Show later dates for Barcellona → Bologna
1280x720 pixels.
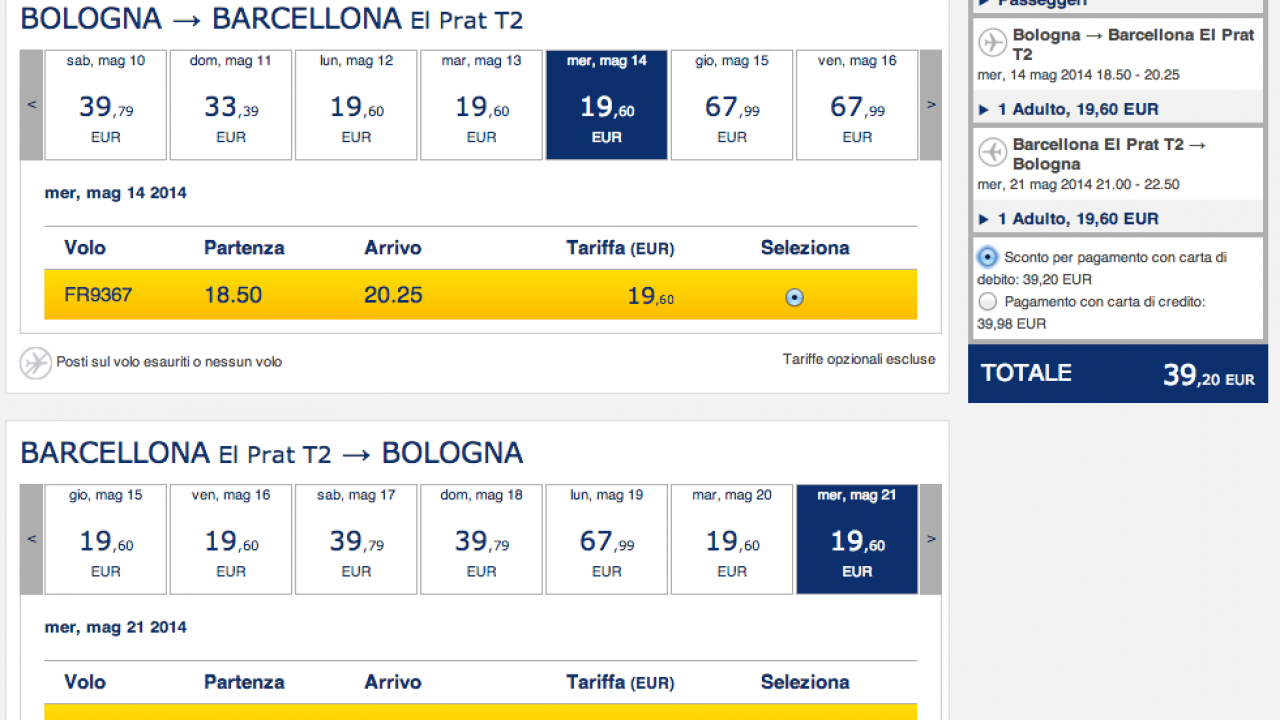coord(931,539)
